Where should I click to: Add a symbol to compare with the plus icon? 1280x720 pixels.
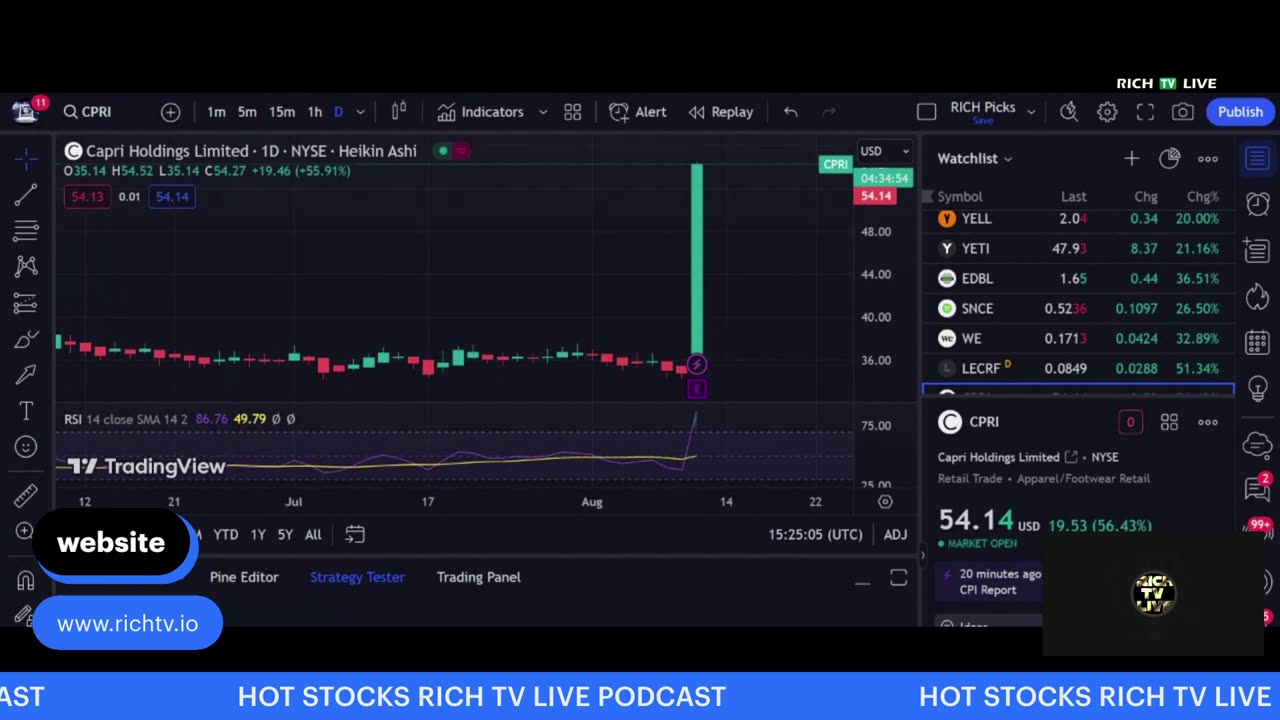point(171,112)
